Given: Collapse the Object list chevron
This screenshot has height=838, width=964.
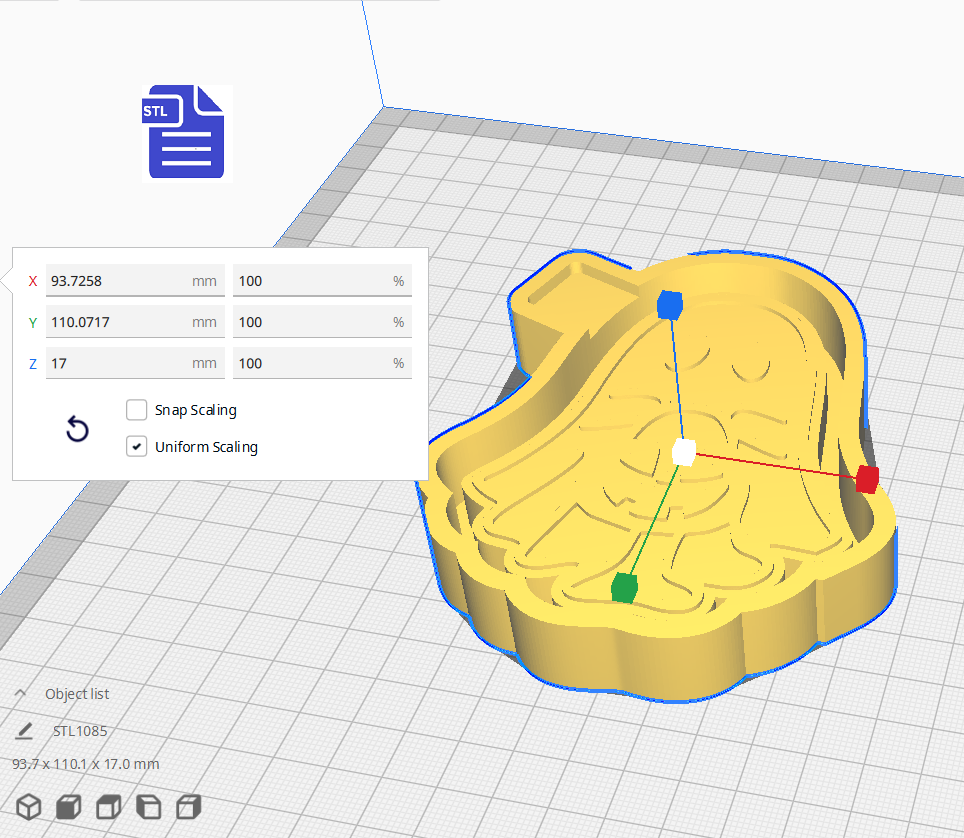Looking at the screenshot, I should 20,694.
